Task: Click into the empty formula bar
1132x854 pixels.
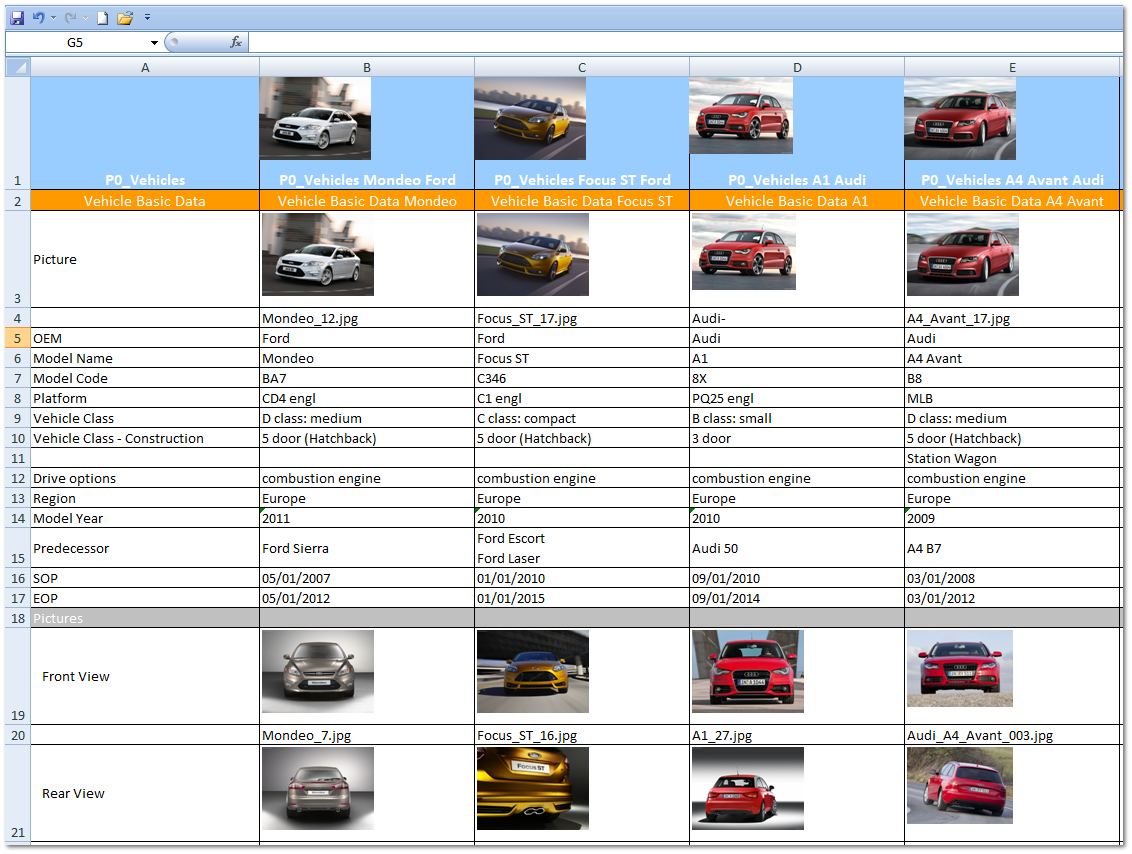Action: (x=685, y=43)
